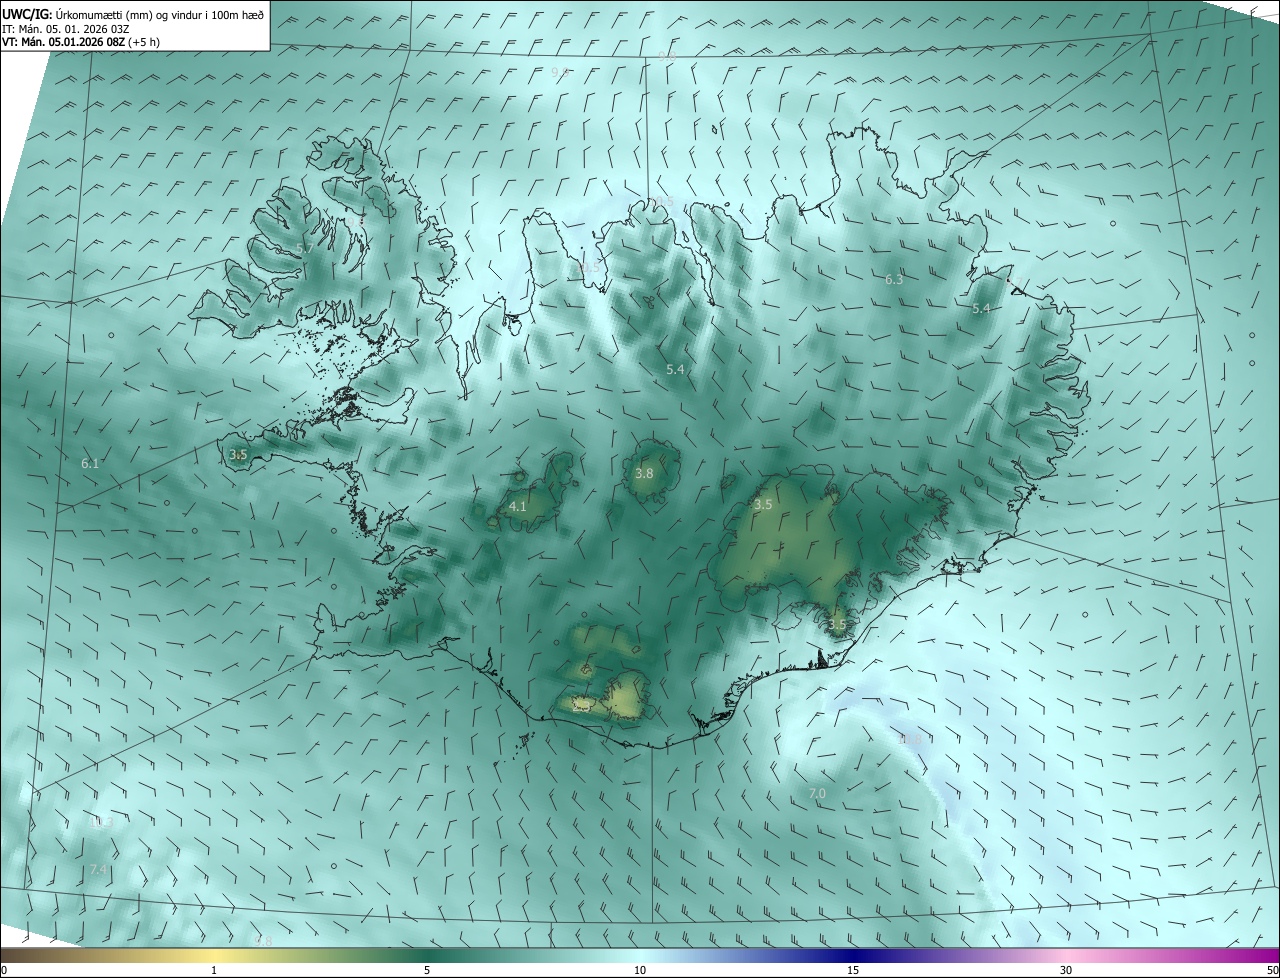This screenshot has width=1280, height=978.
Task: Click the 6.1 value label over the western sea
Action: [90, 463]
